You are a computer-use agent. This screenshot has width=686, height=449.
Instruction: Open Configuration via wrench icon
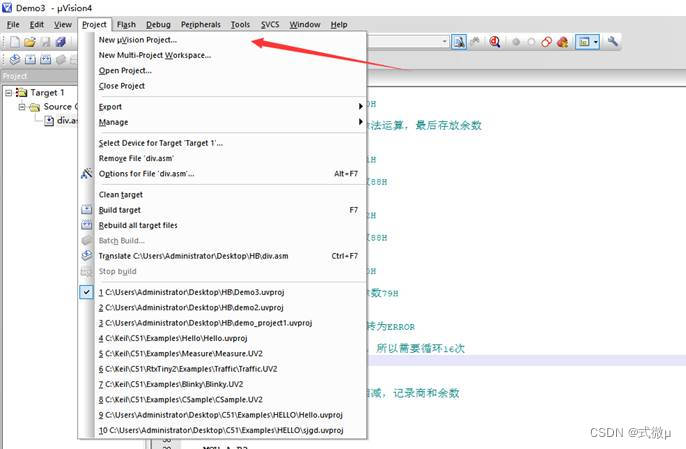[x=613, y=42]
